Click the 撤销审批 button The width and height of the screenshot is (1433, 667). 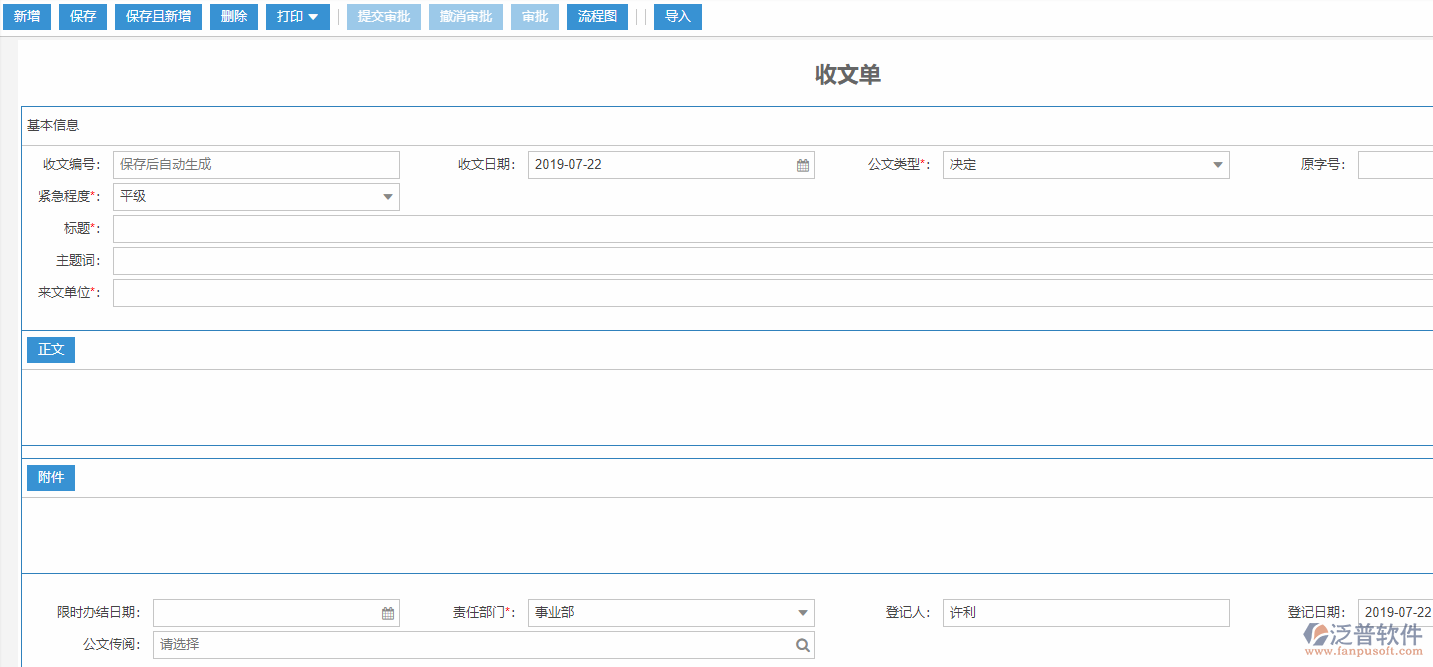coord(465,16)
